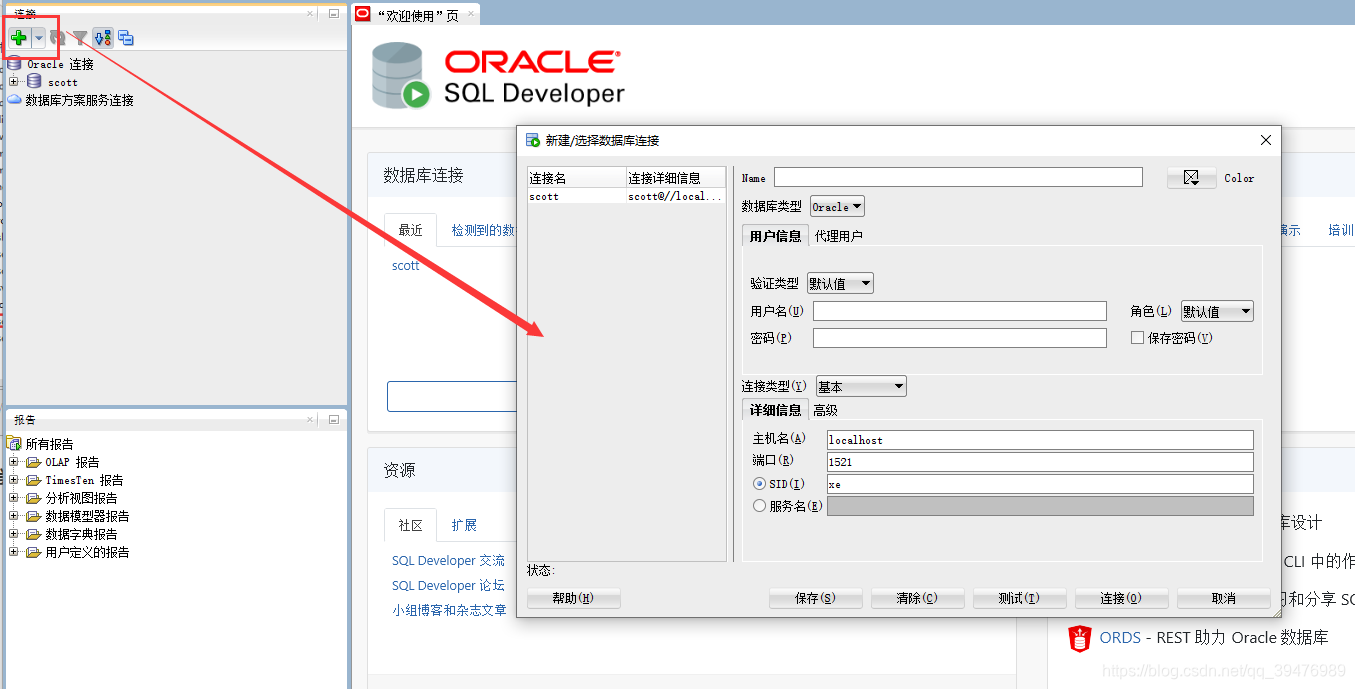1355x689 pixels.
Task: Select the scott row in connection list
Action: [x=627, y=197]
